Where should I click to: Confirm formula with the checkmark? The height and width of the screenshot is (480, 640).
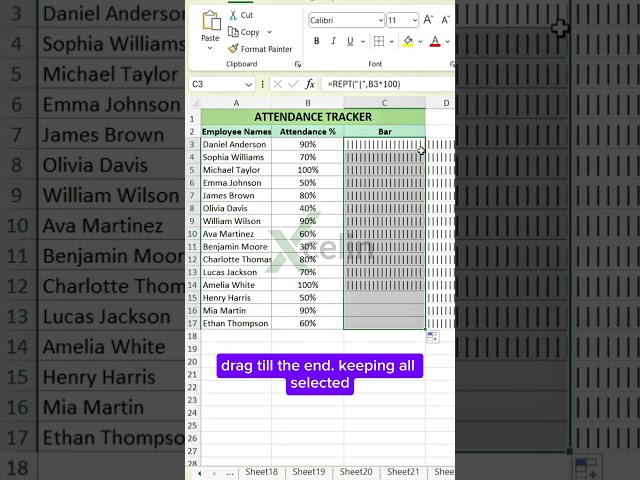293,84
